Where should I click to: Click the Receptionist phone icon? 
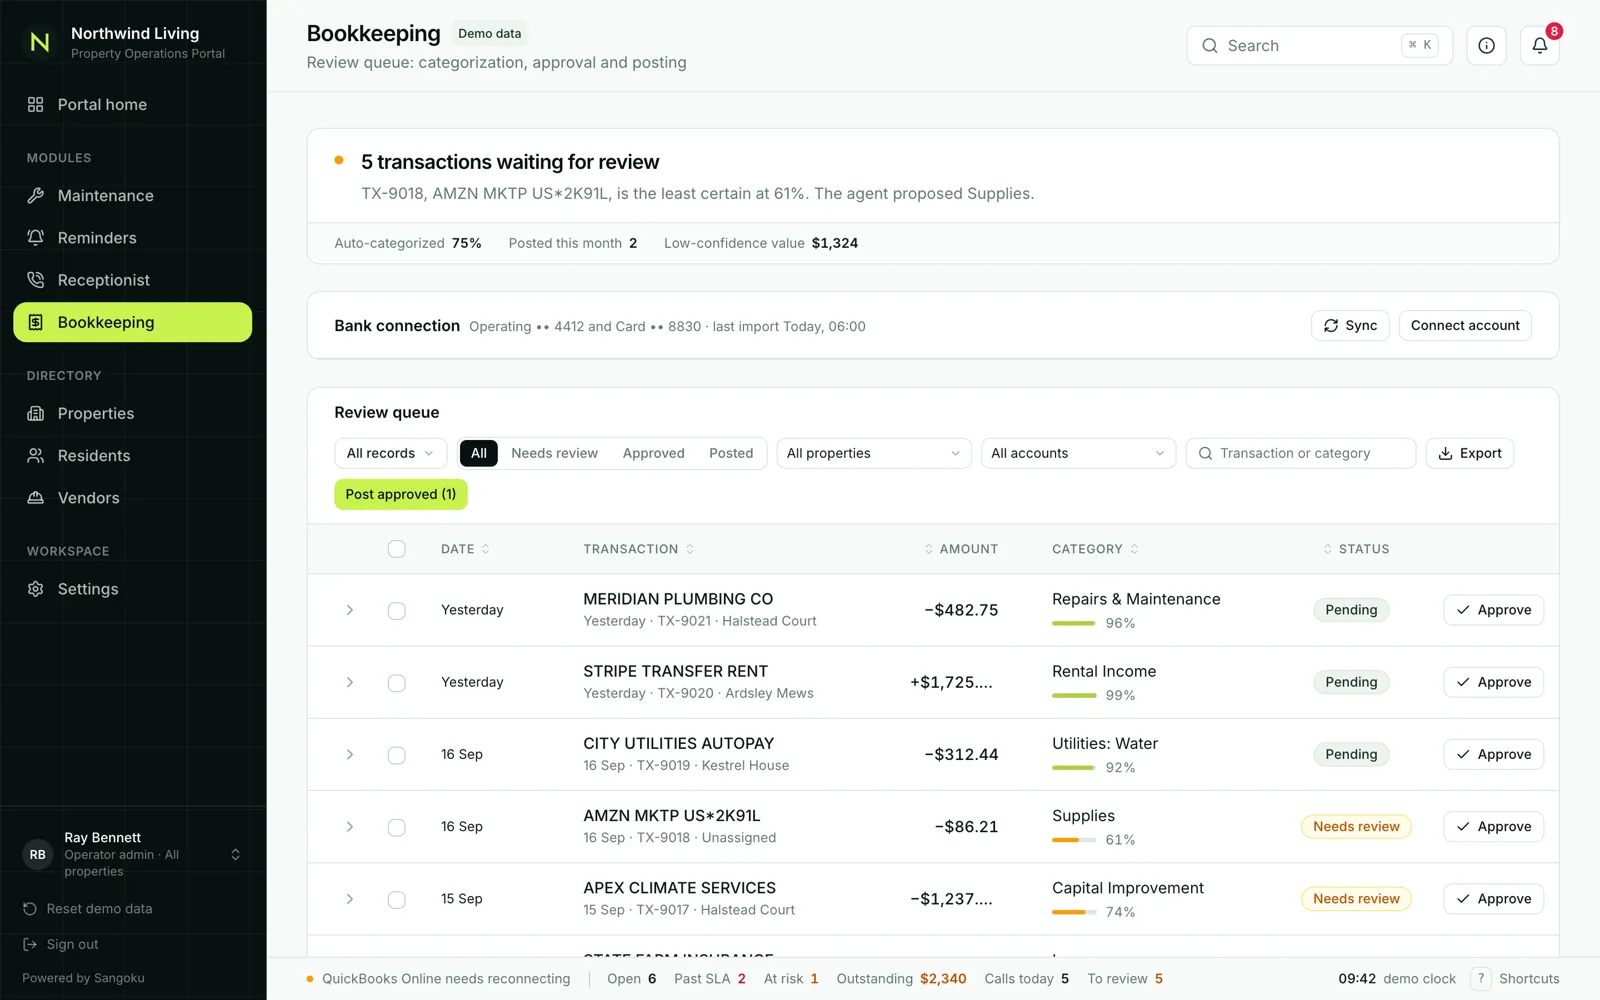36,280
